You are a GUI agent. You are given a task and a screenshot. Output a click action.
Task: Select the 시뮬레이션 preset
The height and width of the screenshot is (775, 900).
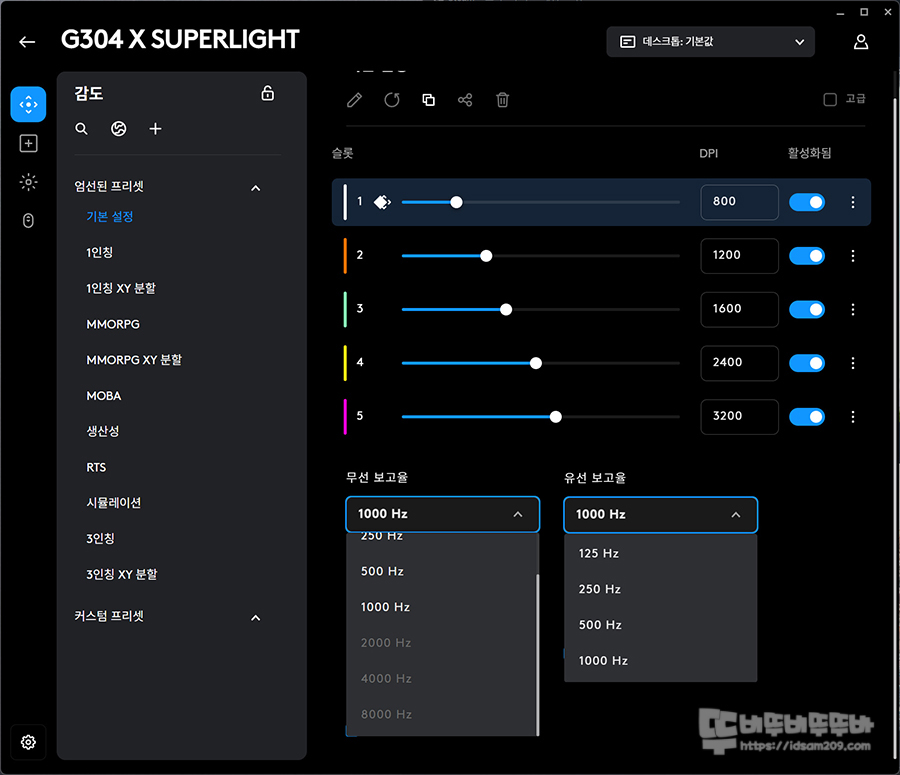[113, 503]
